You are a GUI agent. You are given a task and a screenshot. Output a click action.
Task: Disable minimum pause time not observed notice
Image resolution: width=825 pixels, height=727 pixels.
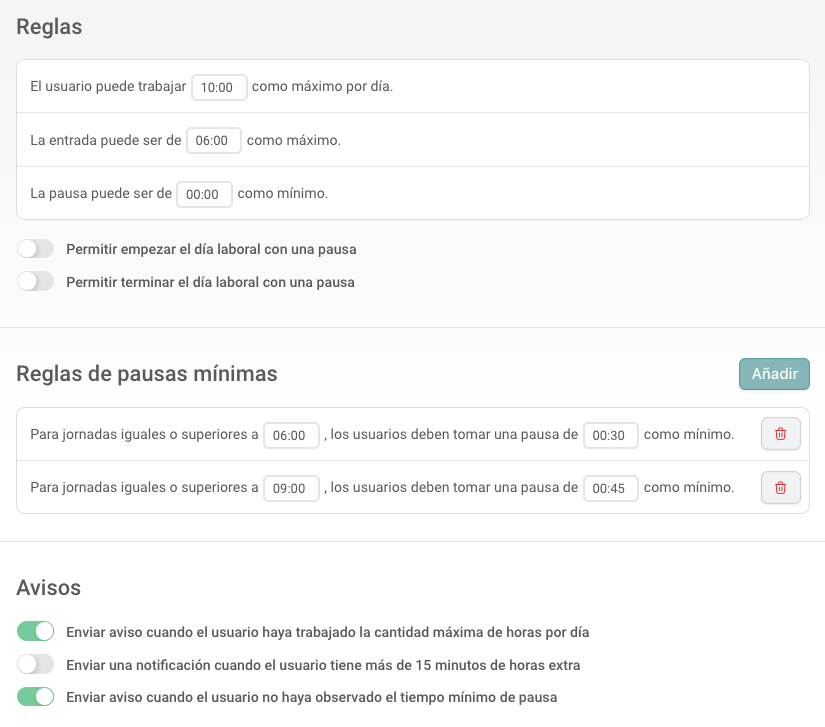[x=36, y=696]
